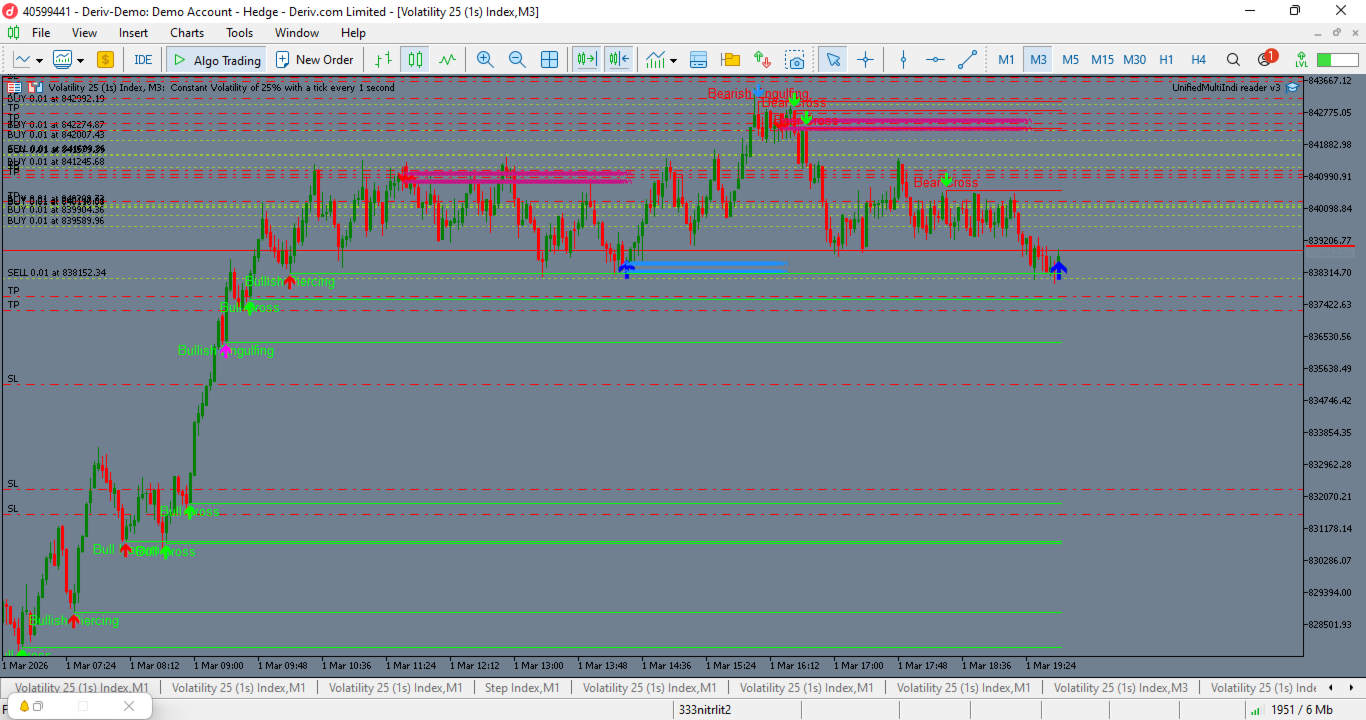
Task: Switch chart to line chart style
Action: (x=447, y=60)
